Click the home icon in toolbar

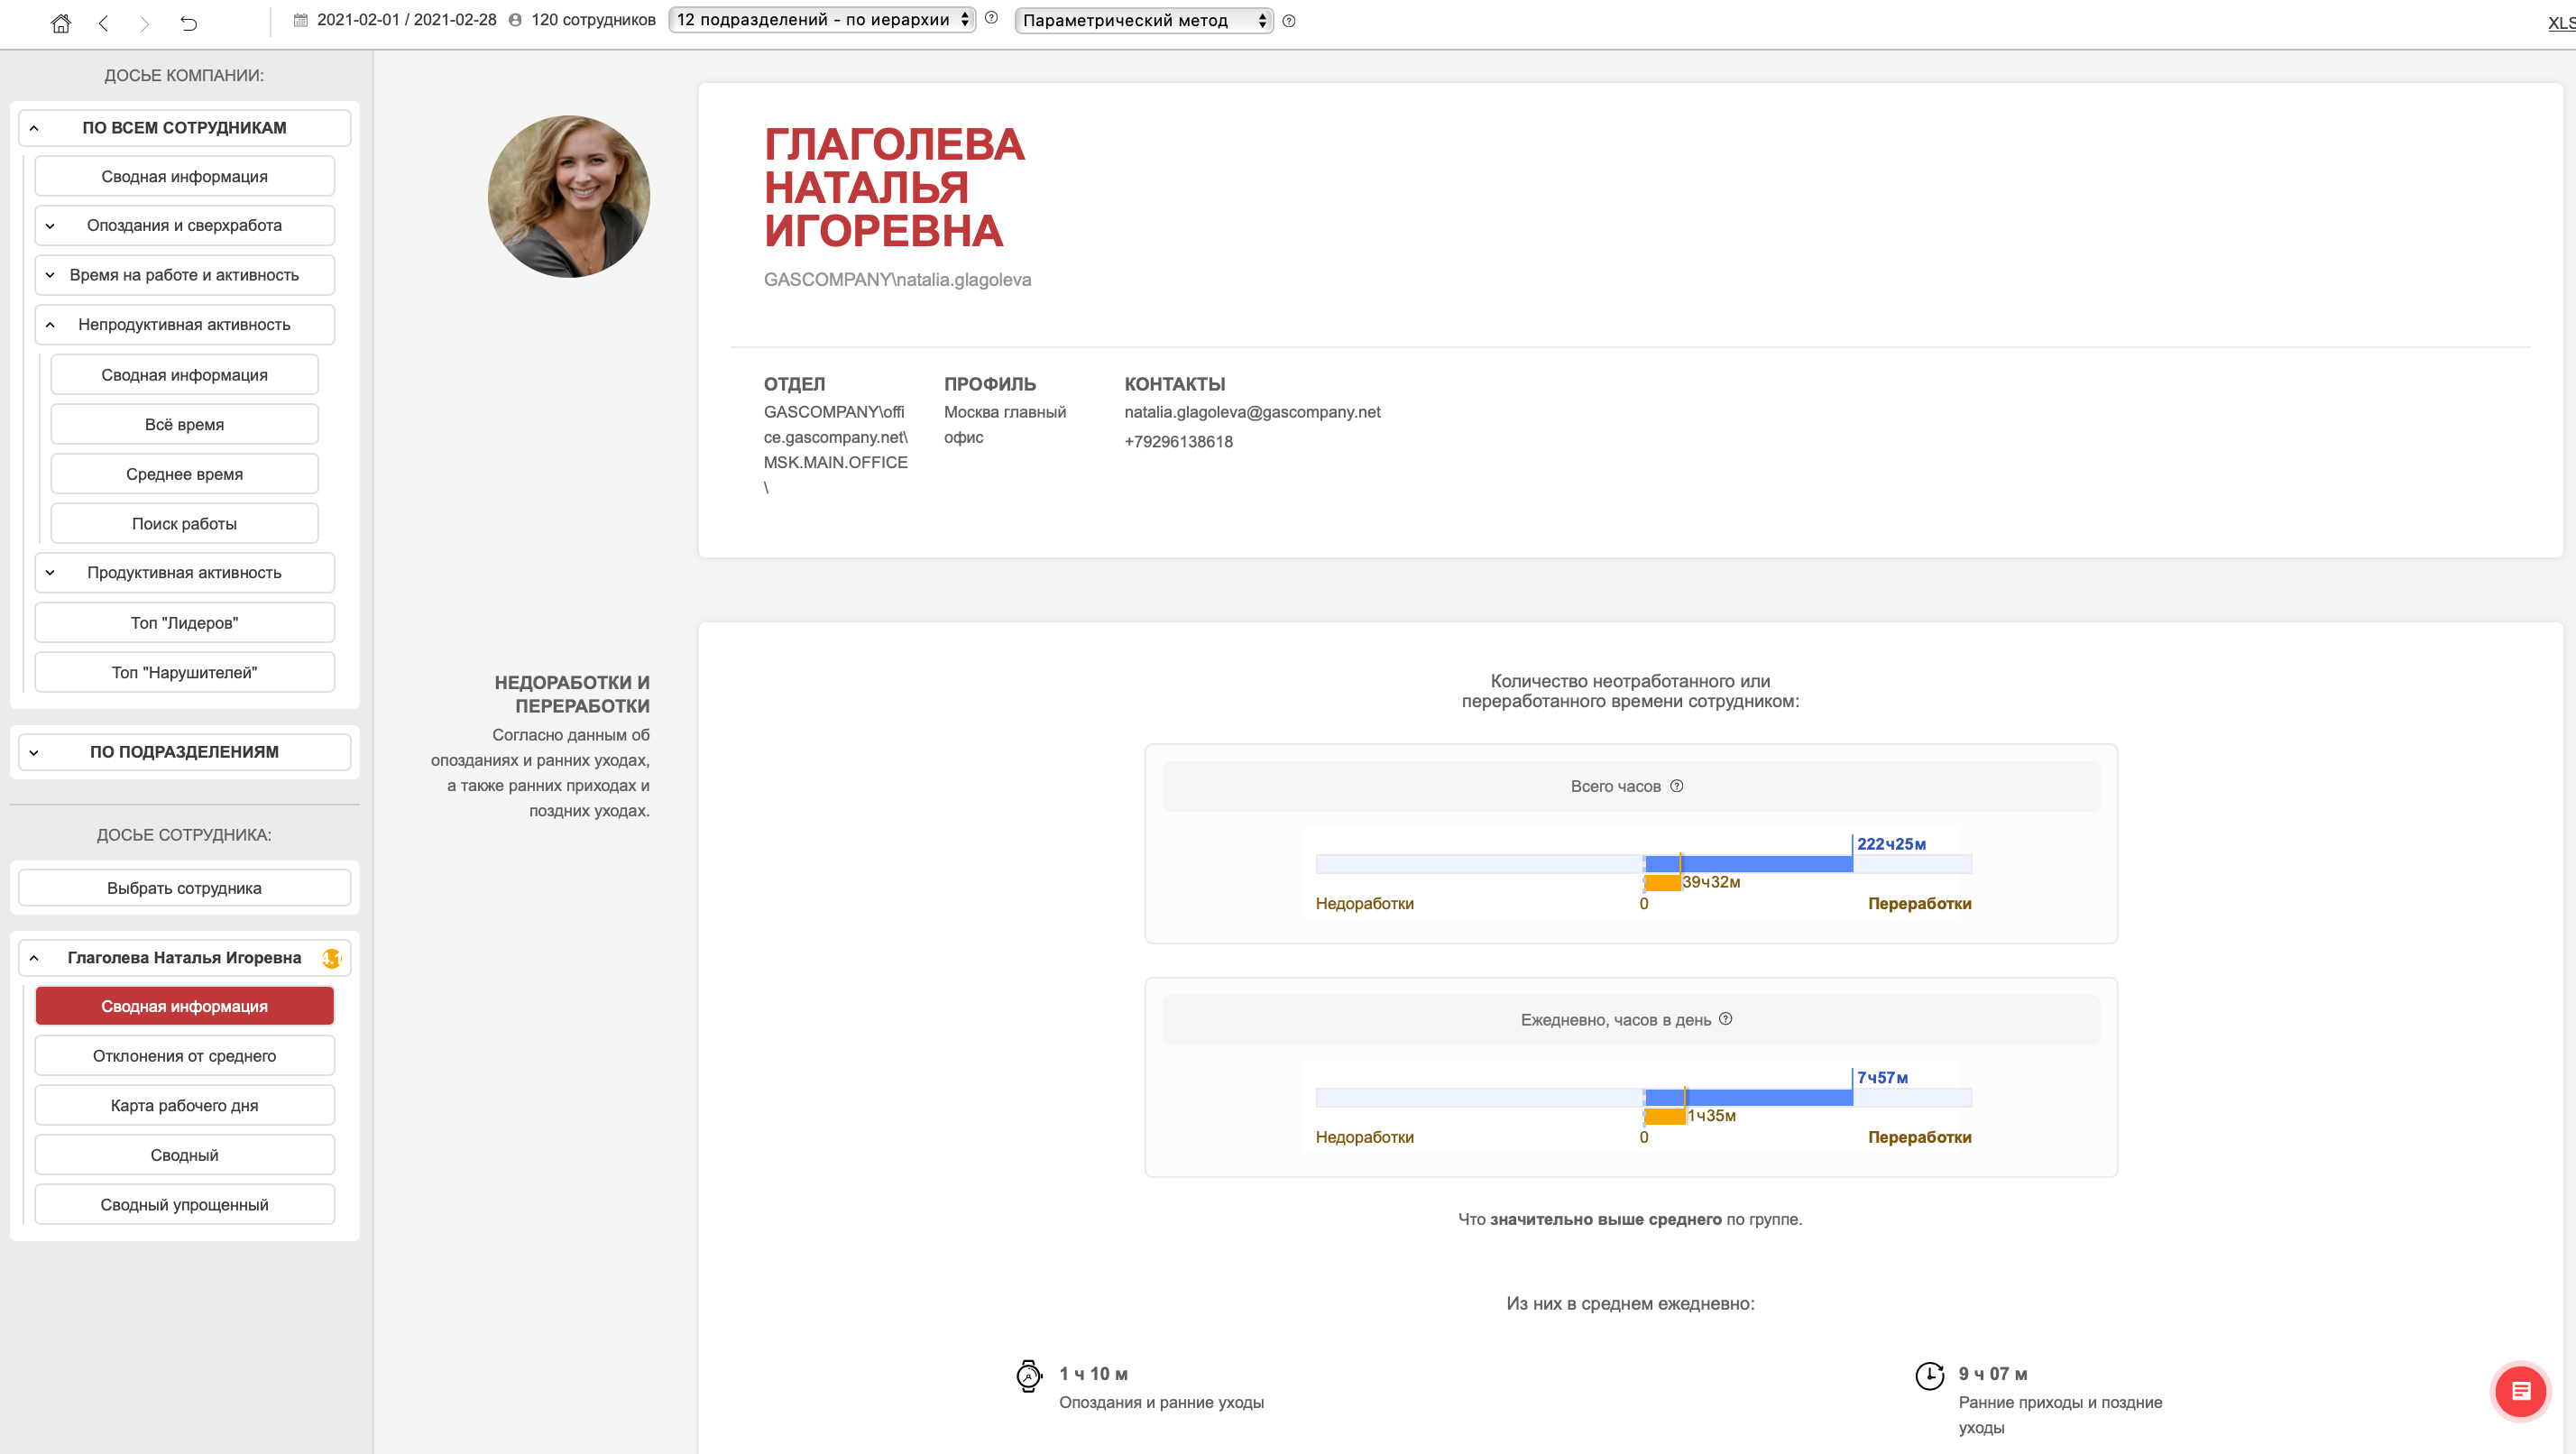pos(61,22)
